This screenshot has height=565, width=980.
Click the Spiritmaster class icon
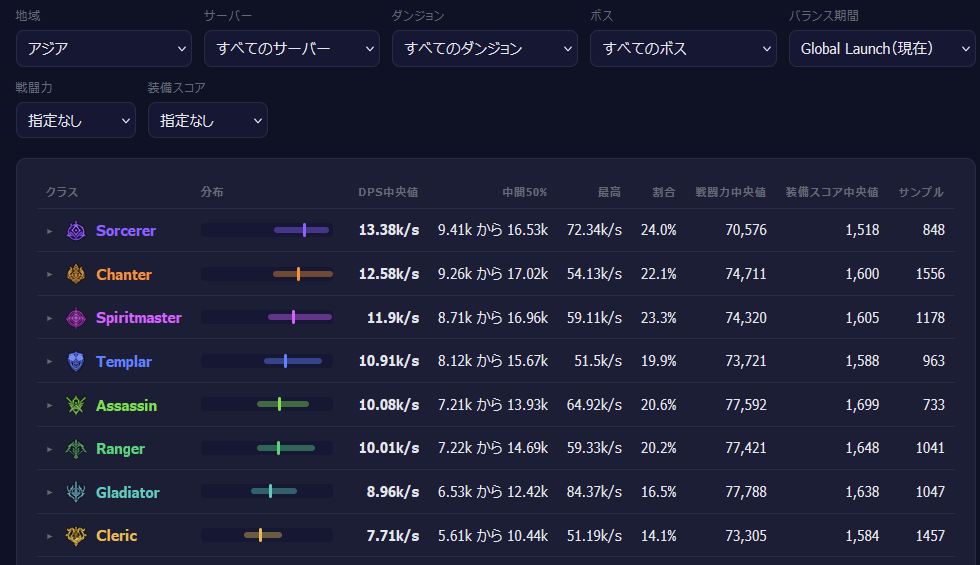click(x=76, y=318)
